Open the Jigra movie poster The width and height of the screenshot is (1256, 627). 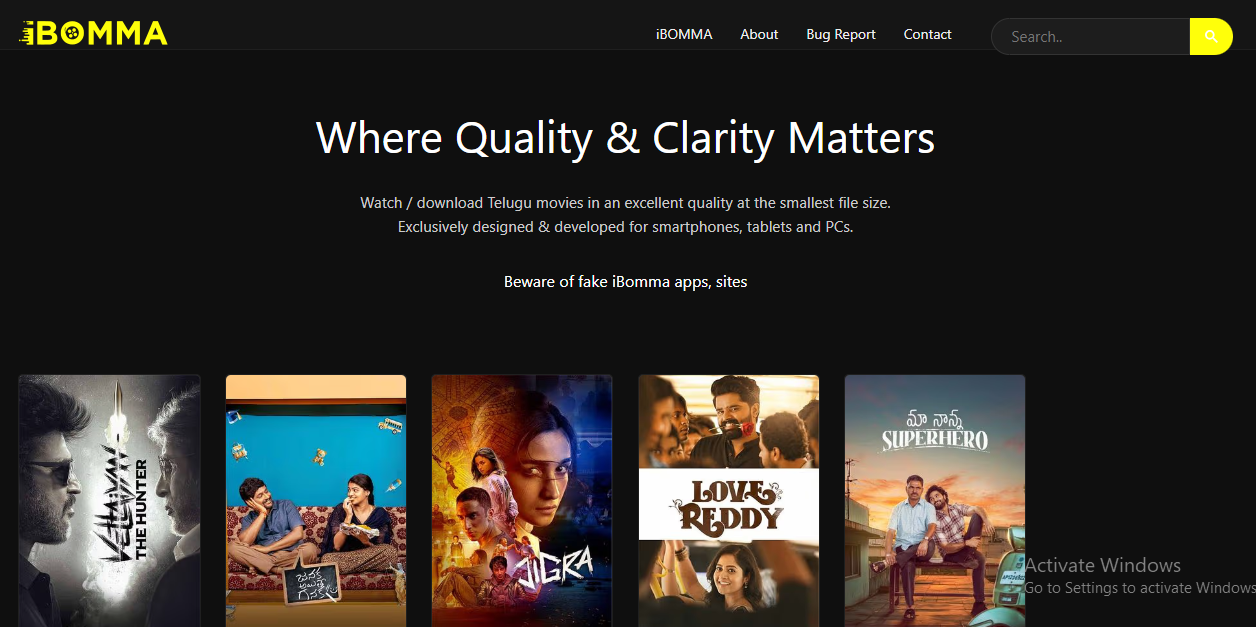tap(522, 501)
